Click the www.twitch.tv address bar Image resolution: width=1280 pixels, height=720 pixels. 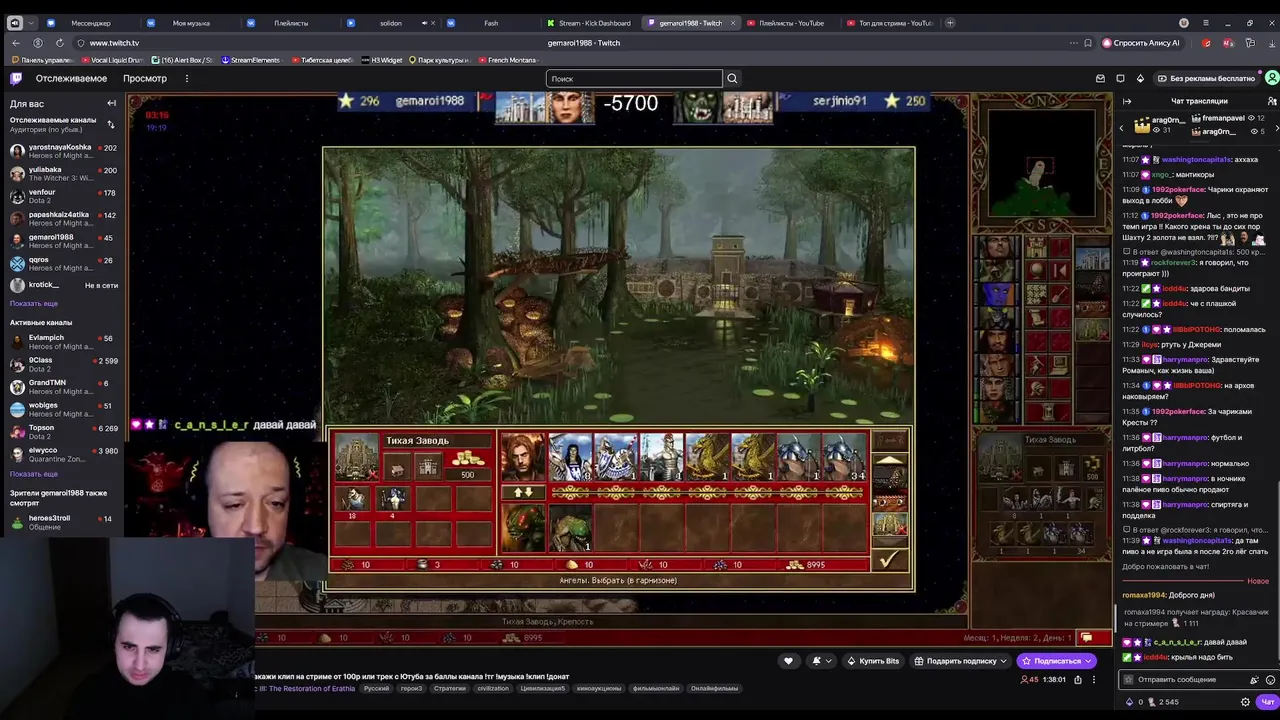(114, 43)
